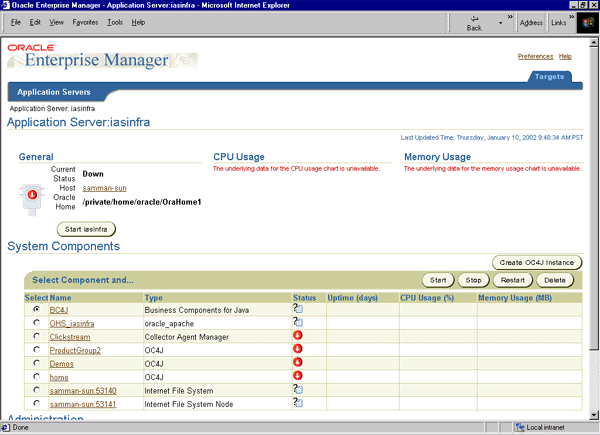Select the samman-sun:53140 radio button
Image resolution: width=600 pixels, height=435 pixels.
pos(36,389)
